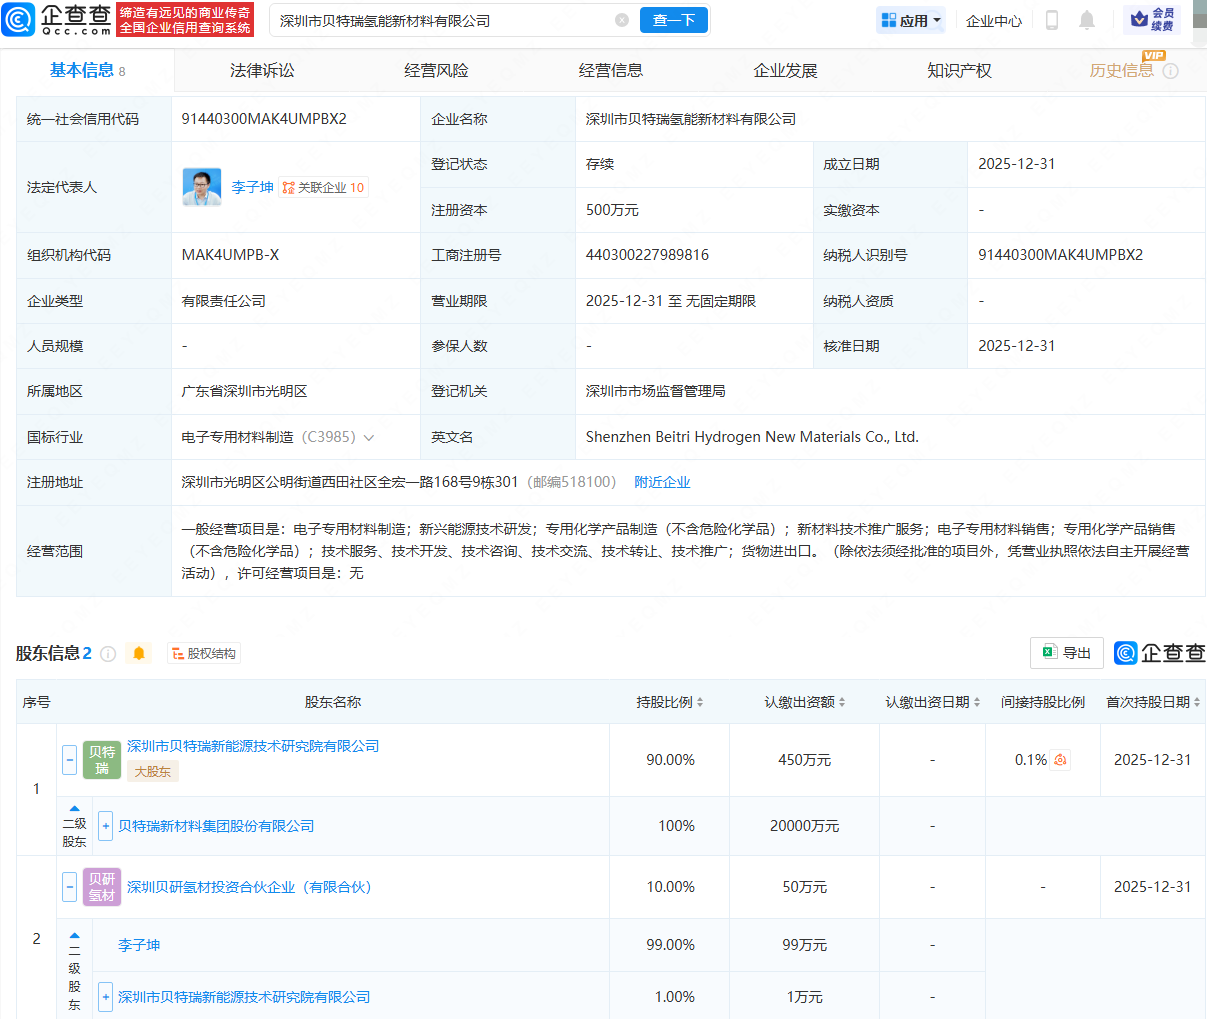
Task: Collapse the 深圳贝研氢材 shareholder row
Action: tap(70, 887)
